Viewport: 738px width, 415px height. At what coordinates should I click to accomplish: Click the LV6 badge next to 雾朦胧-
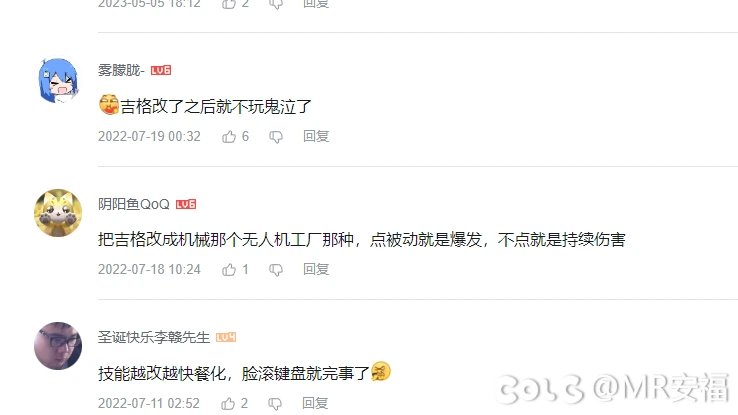(161, 70)
